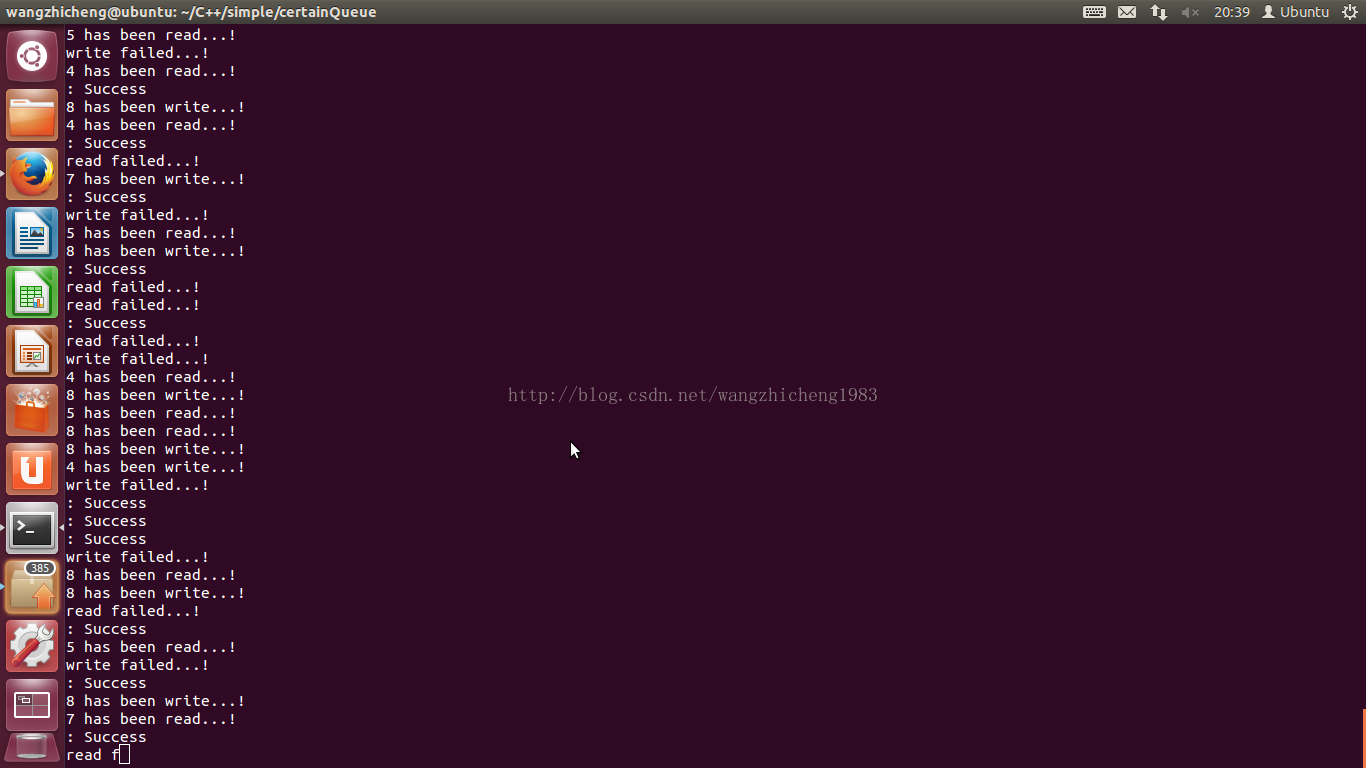Image resolution: width=1366 pixels, height=768 pixels.
Task: Open Ubuntu Software Center shopping bag icon
Action: (x=32, y=410)
